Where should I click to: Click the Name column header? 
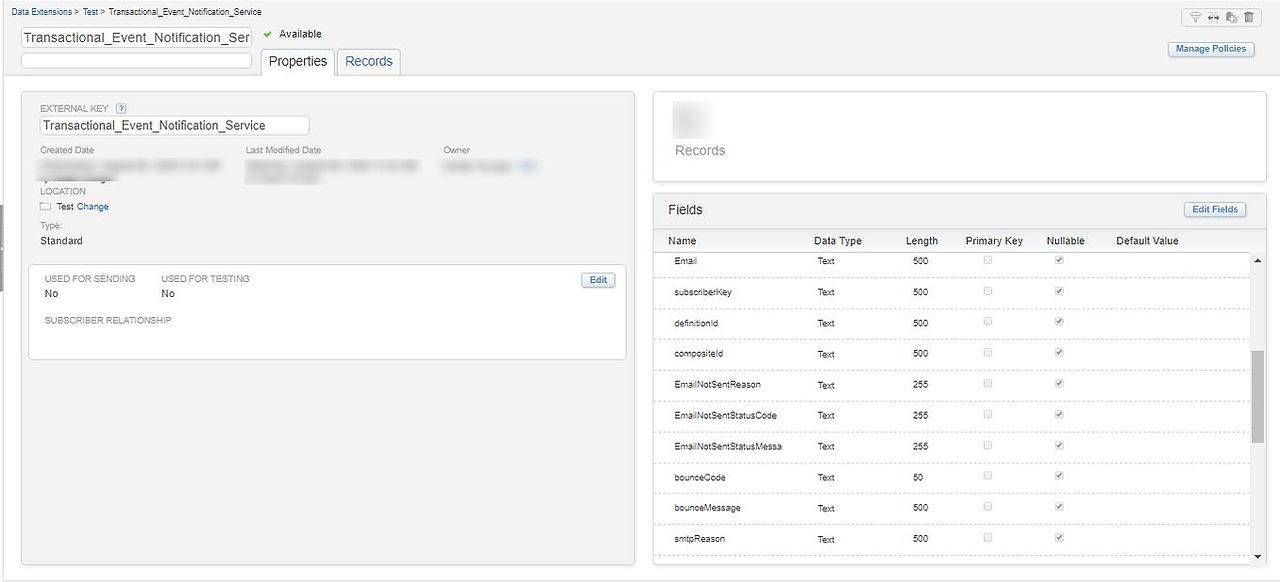[682, 241]
